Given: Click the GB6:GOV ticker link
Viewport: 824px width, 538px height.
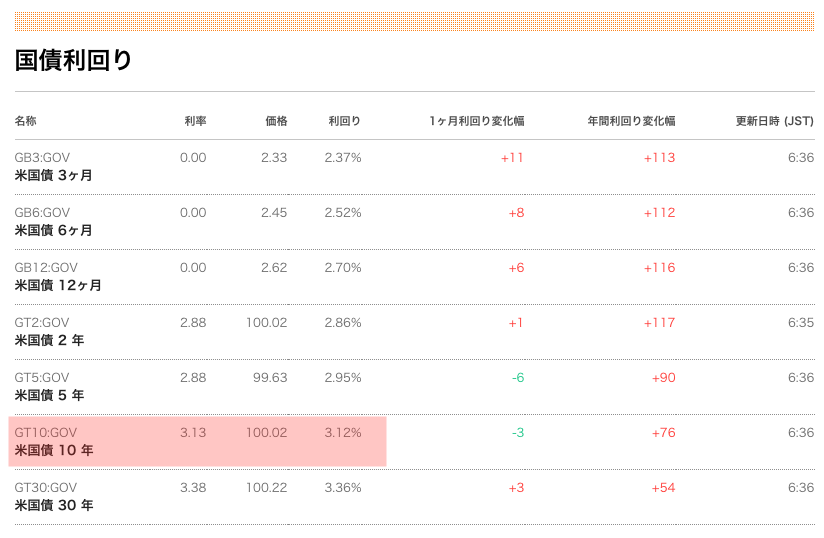Looking at the screenshot, I should (x=42, y=213).
